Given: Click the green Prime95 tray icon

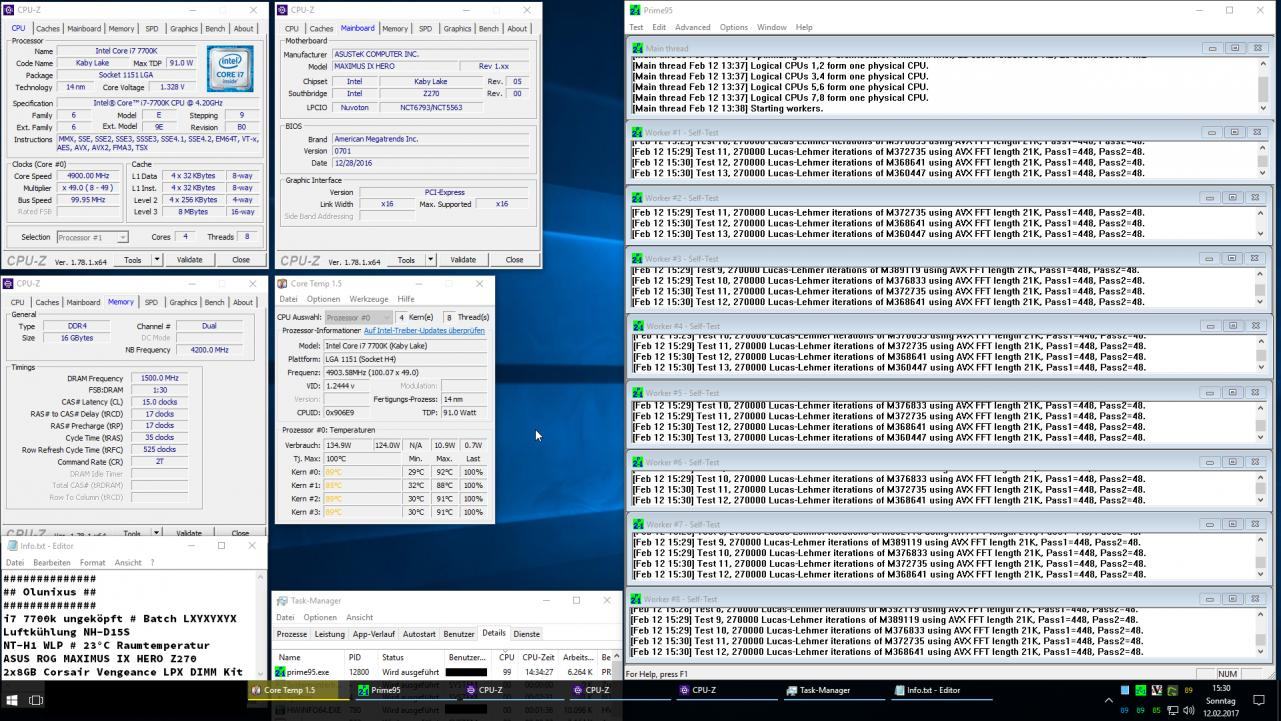Looking at the screenshot, I should point(1140,690).
